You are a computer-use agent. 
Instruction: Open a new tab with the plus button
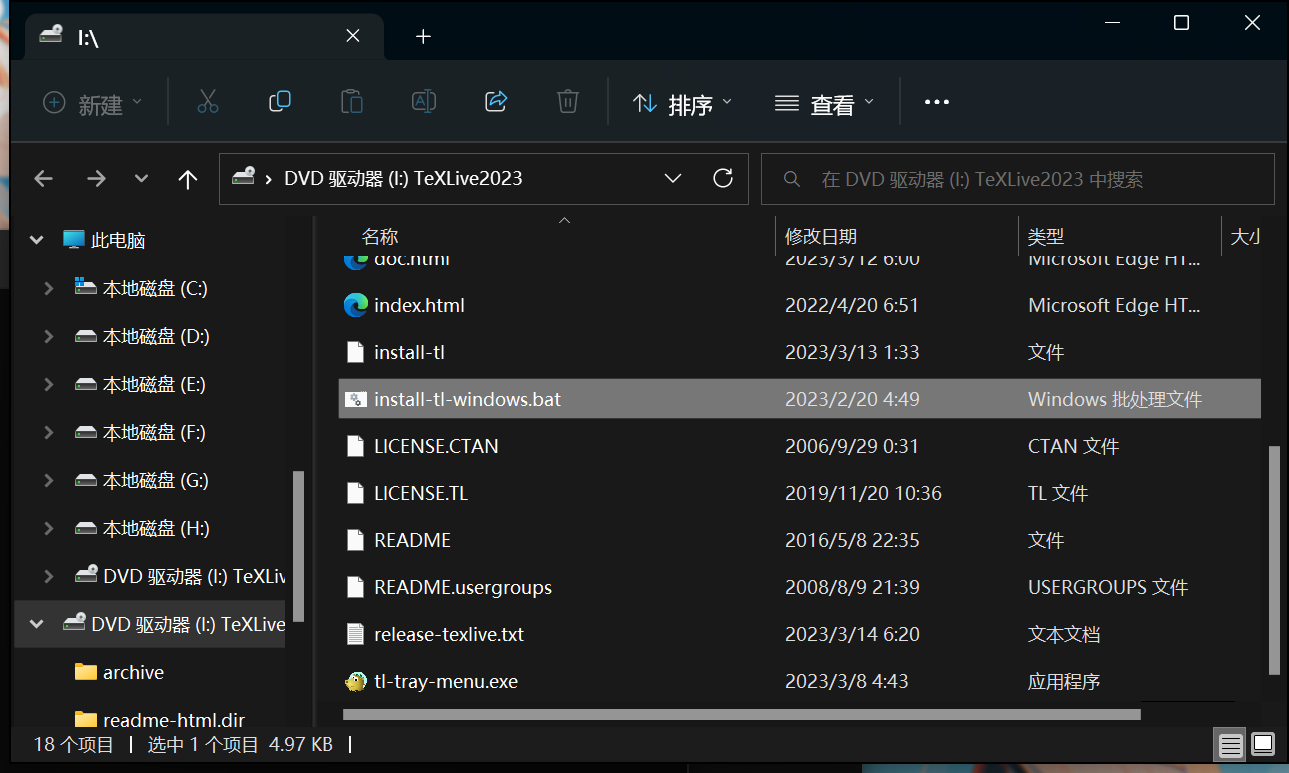pyautogui.click(x=423, y=36)
